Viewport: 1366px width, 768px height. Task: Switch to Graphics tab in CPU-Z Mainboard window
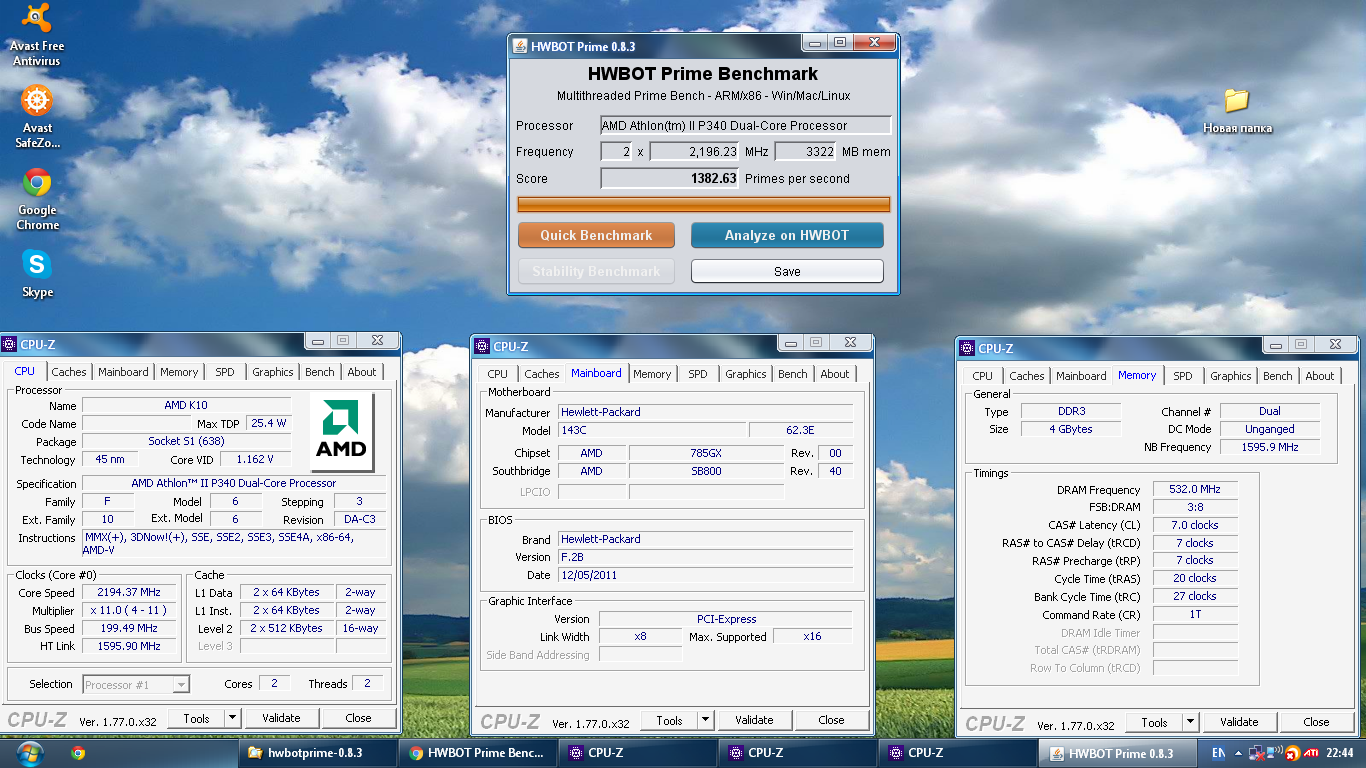[x=746, y=374]
